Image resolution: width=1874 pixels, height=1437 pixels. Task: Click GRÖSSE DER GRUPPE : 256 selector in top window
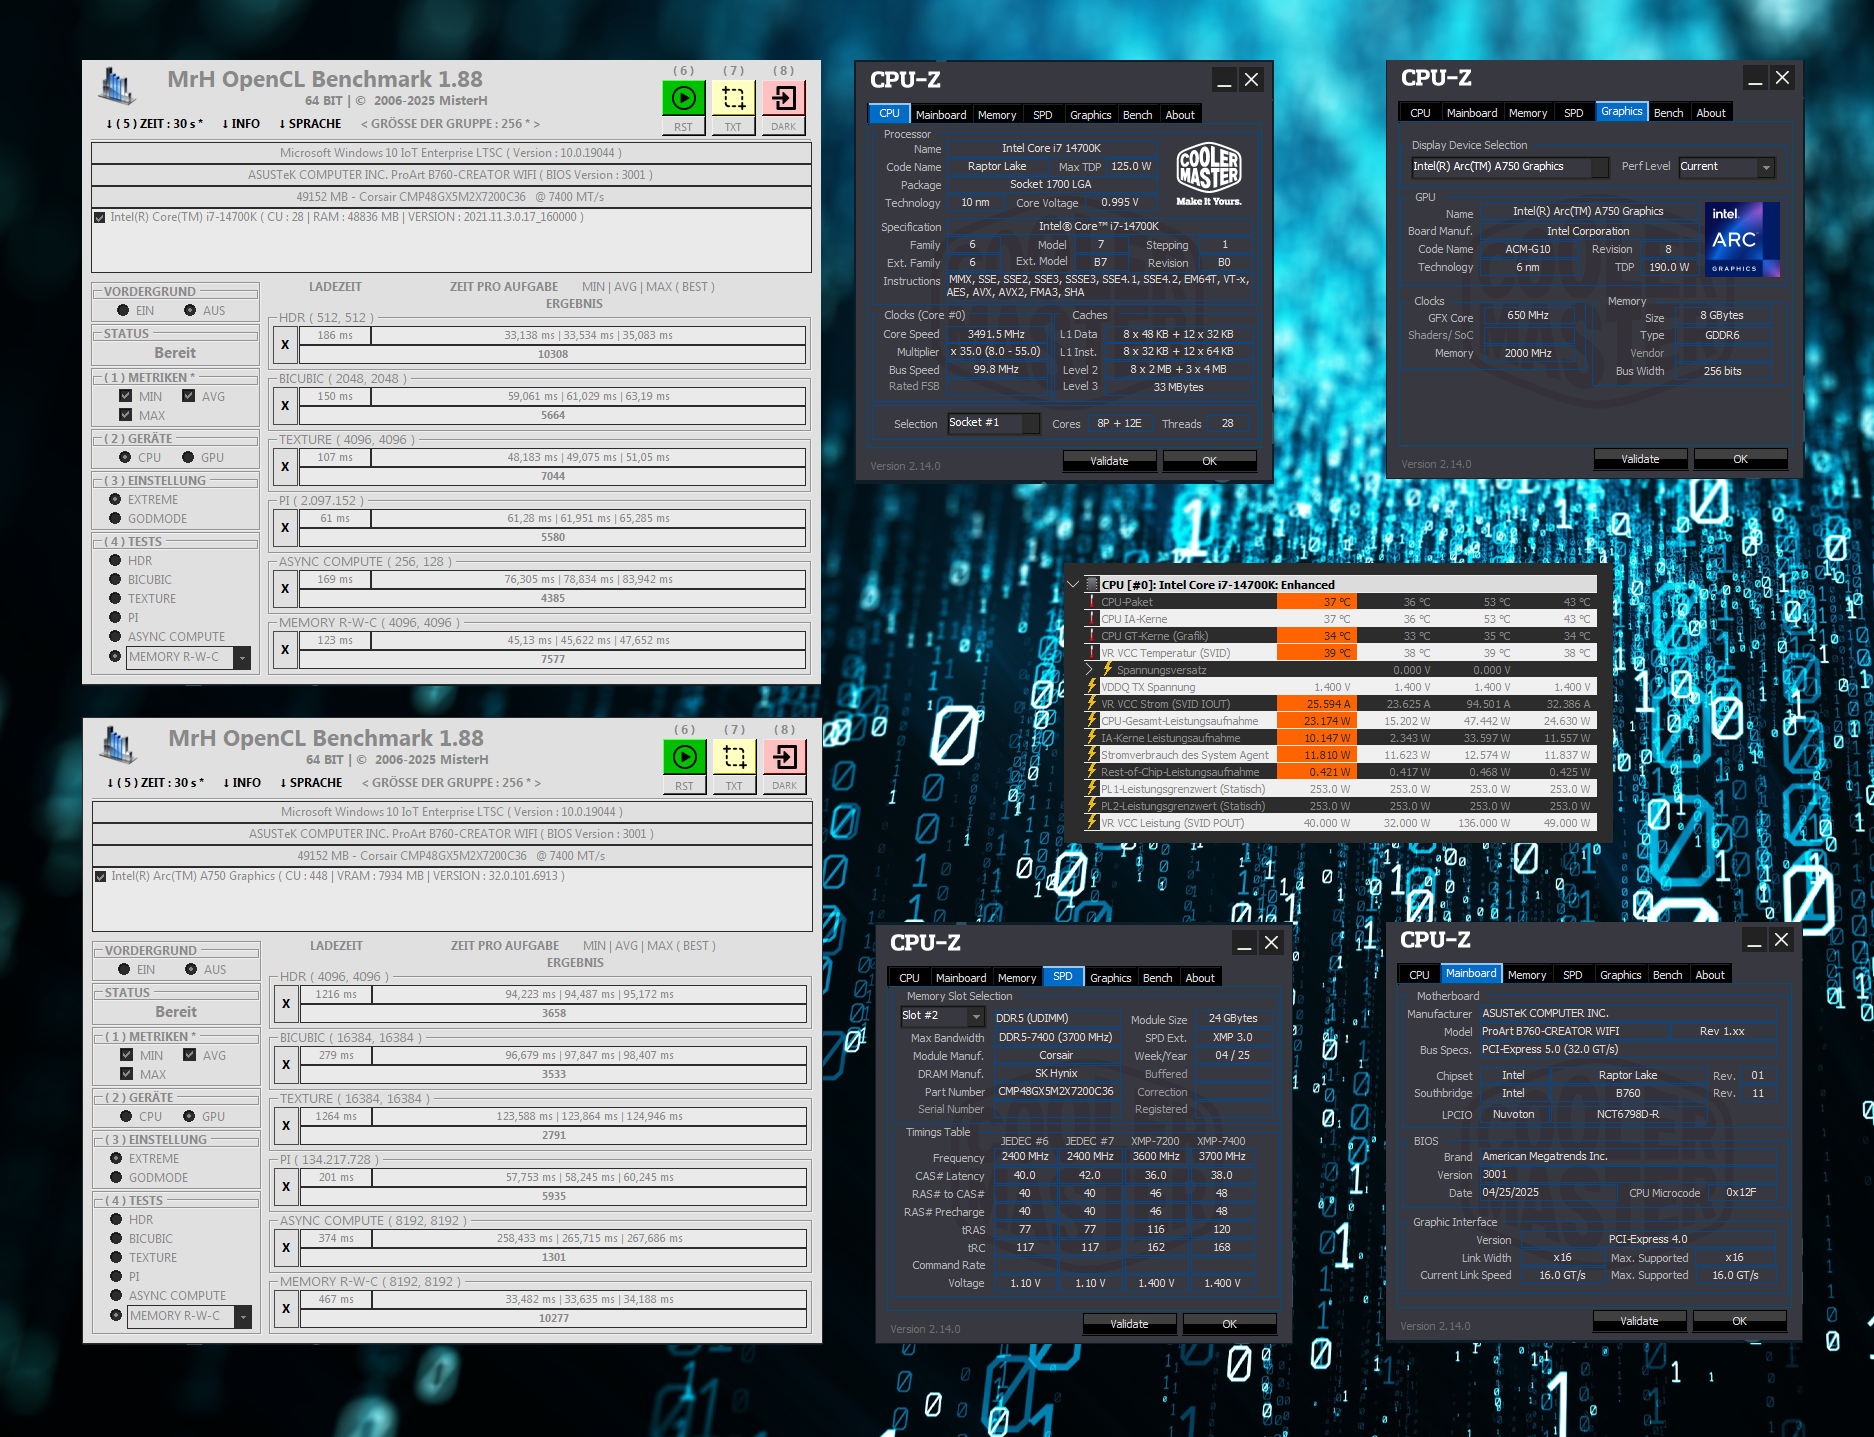[450, 124]
